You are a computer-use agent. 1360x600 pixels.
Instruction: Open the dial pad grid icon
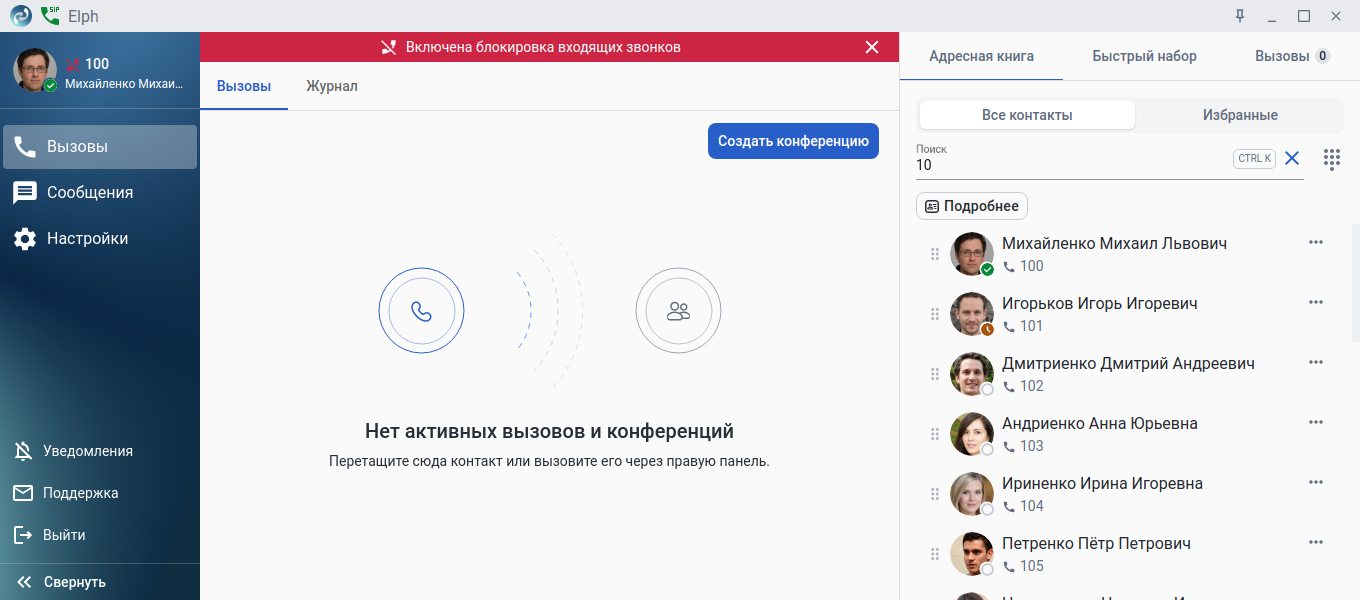[x=1332, y=159]
